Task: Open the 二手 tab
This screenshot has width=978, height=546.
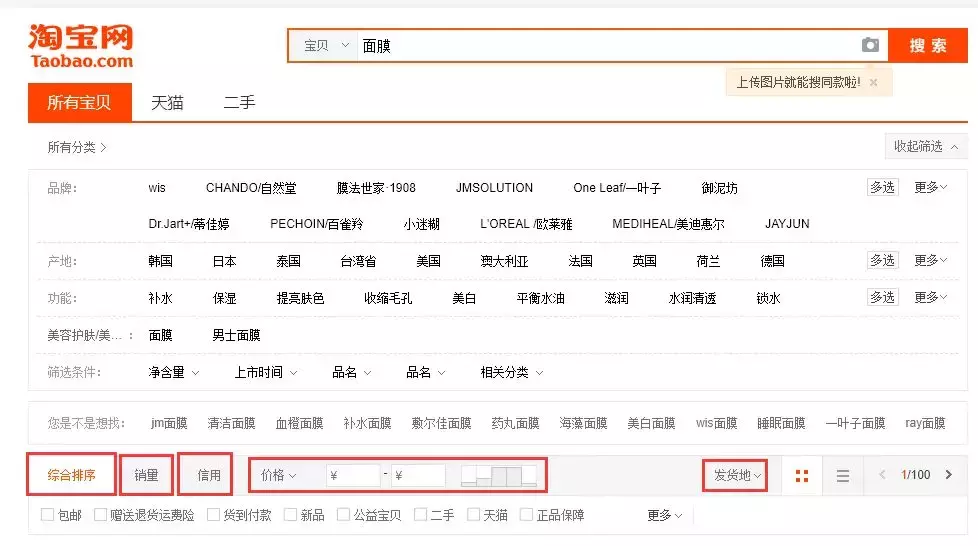Action: tap(239, 103)
